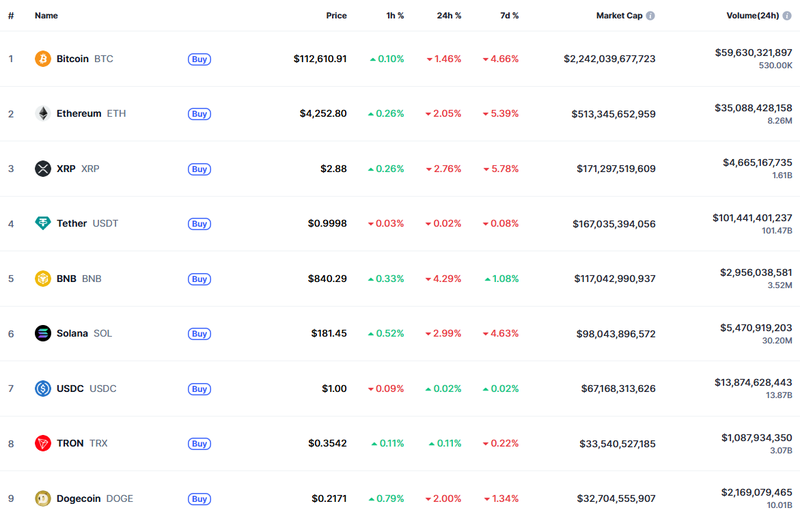Image resolution: width=800 pixels, height=521 pixels.
Task: Click the USDC blue logo icon
Action: click(x=43, y=389)
